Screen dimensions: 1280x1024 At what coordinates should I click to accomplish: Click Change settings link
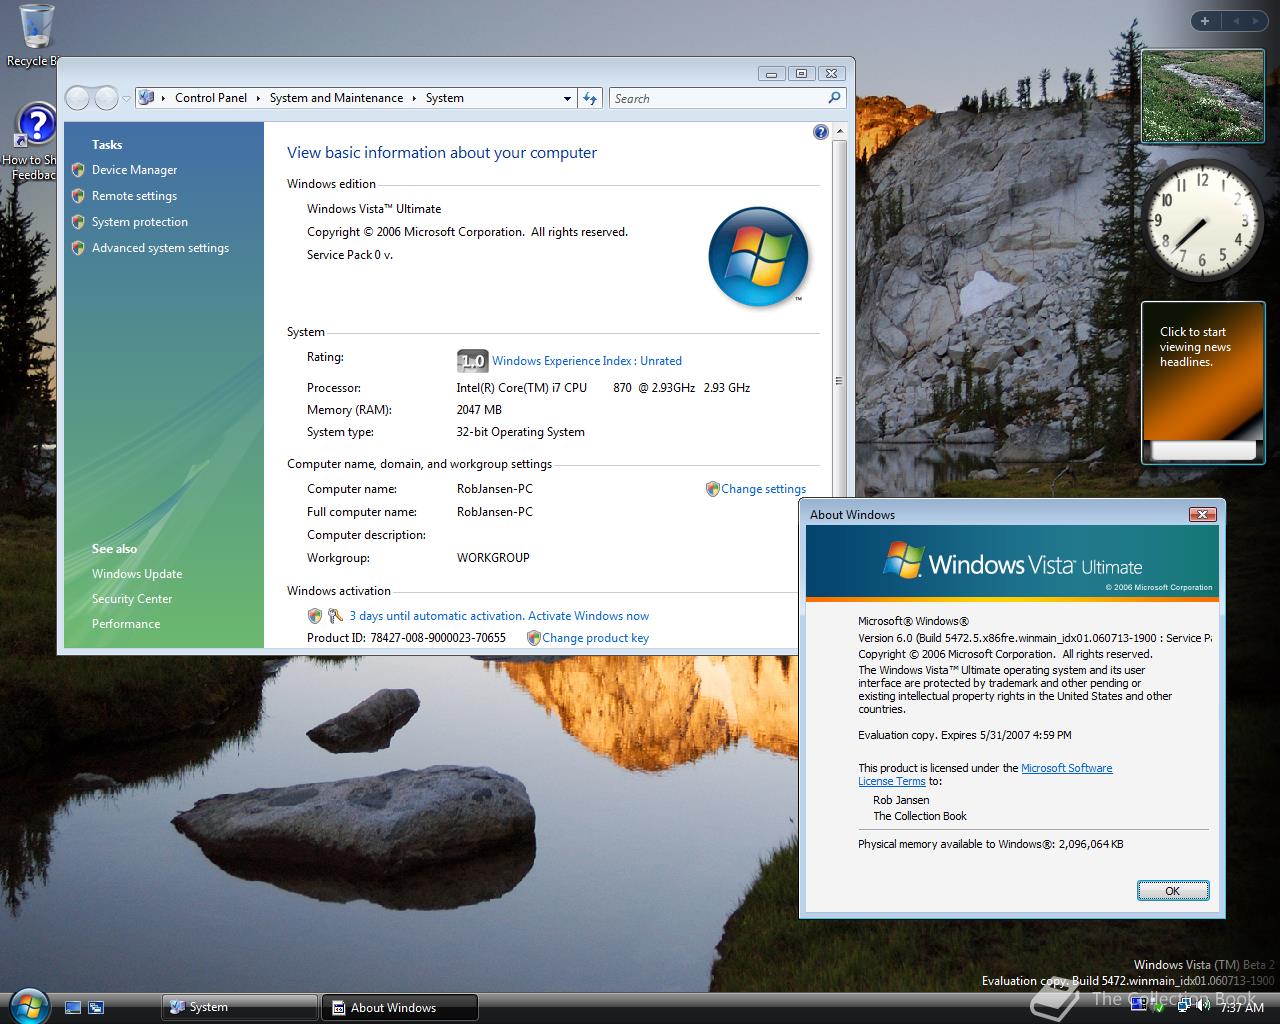pyautogui.click(x=764, y=489)
